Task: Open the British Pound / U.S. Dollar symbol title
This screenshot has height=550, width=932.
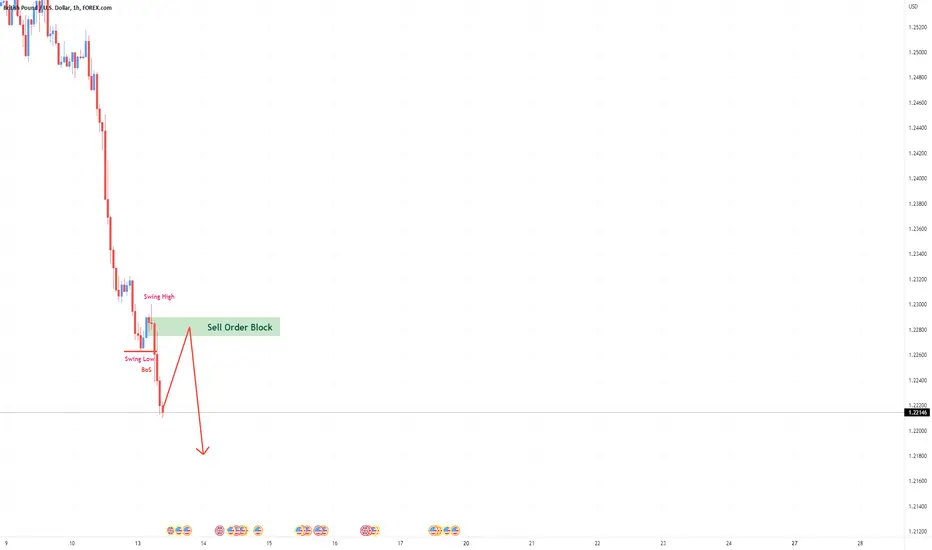Action: (36, 8)
